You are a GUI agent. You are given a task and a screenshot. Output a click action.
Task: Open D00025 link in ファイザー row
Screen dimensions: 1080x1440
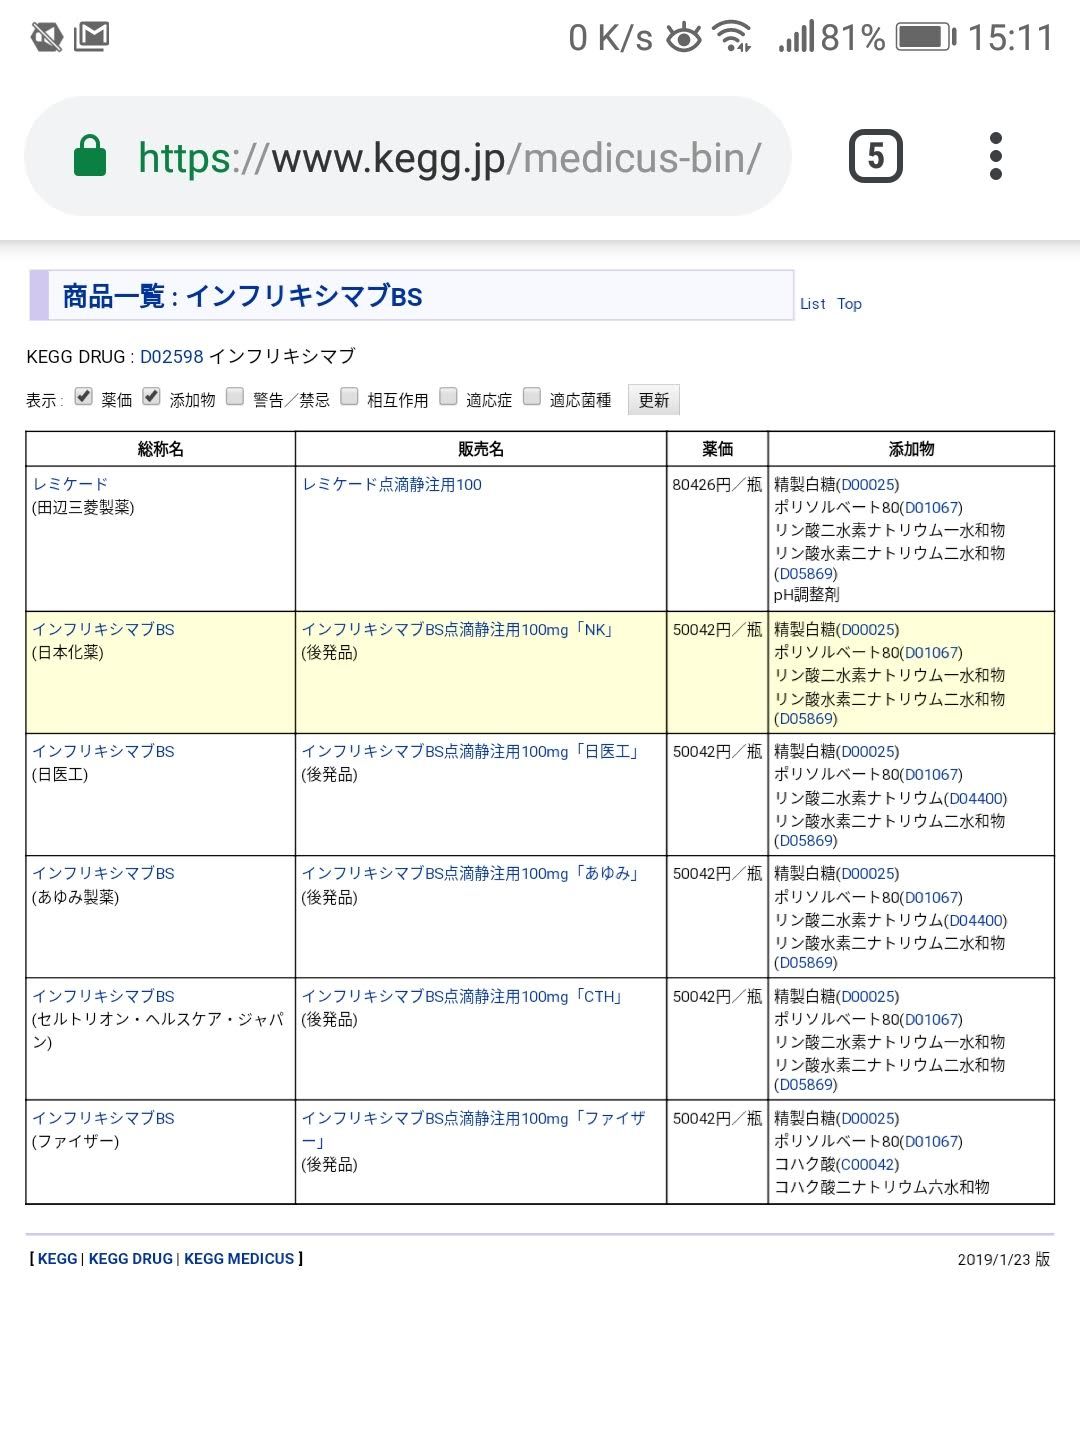click(x=868, y=1119)
